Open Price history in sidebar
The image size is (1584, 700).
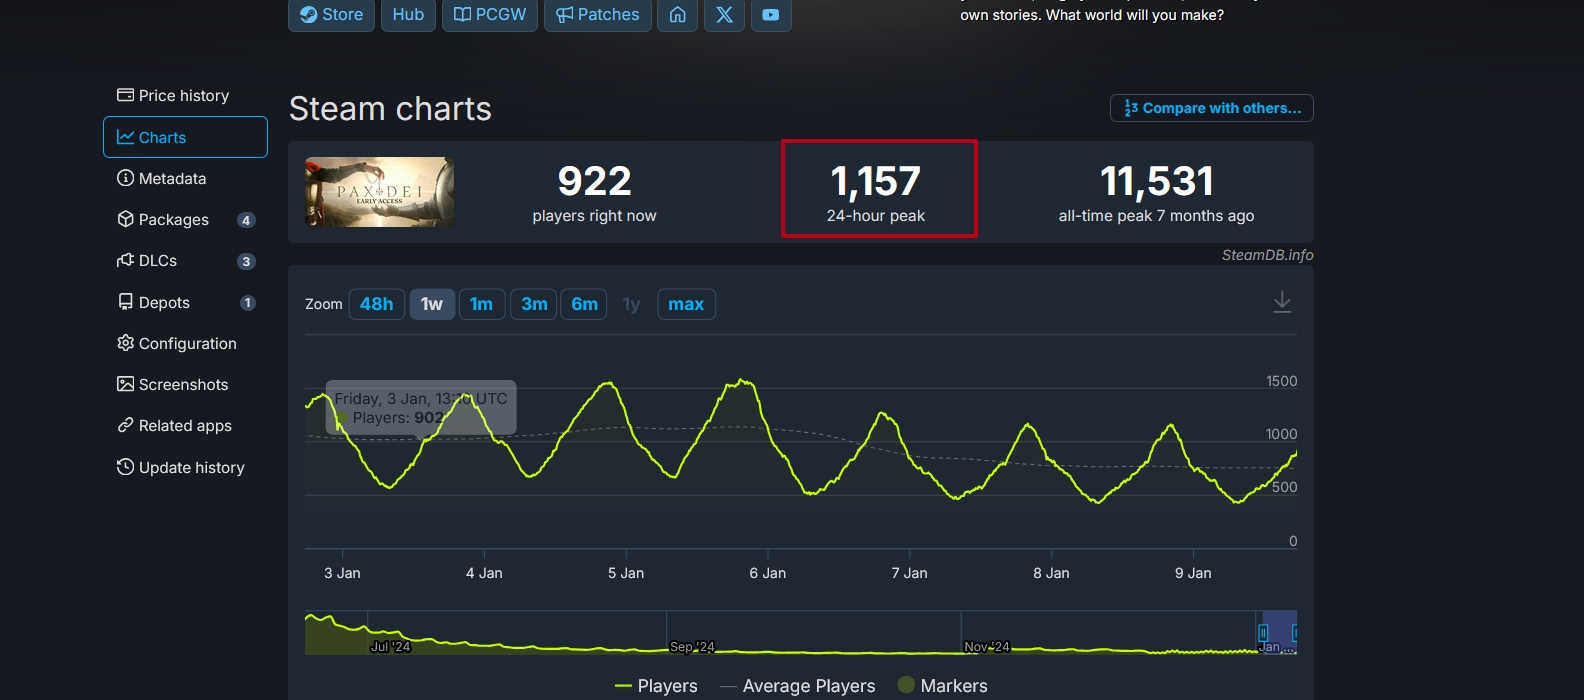(185, 95)
